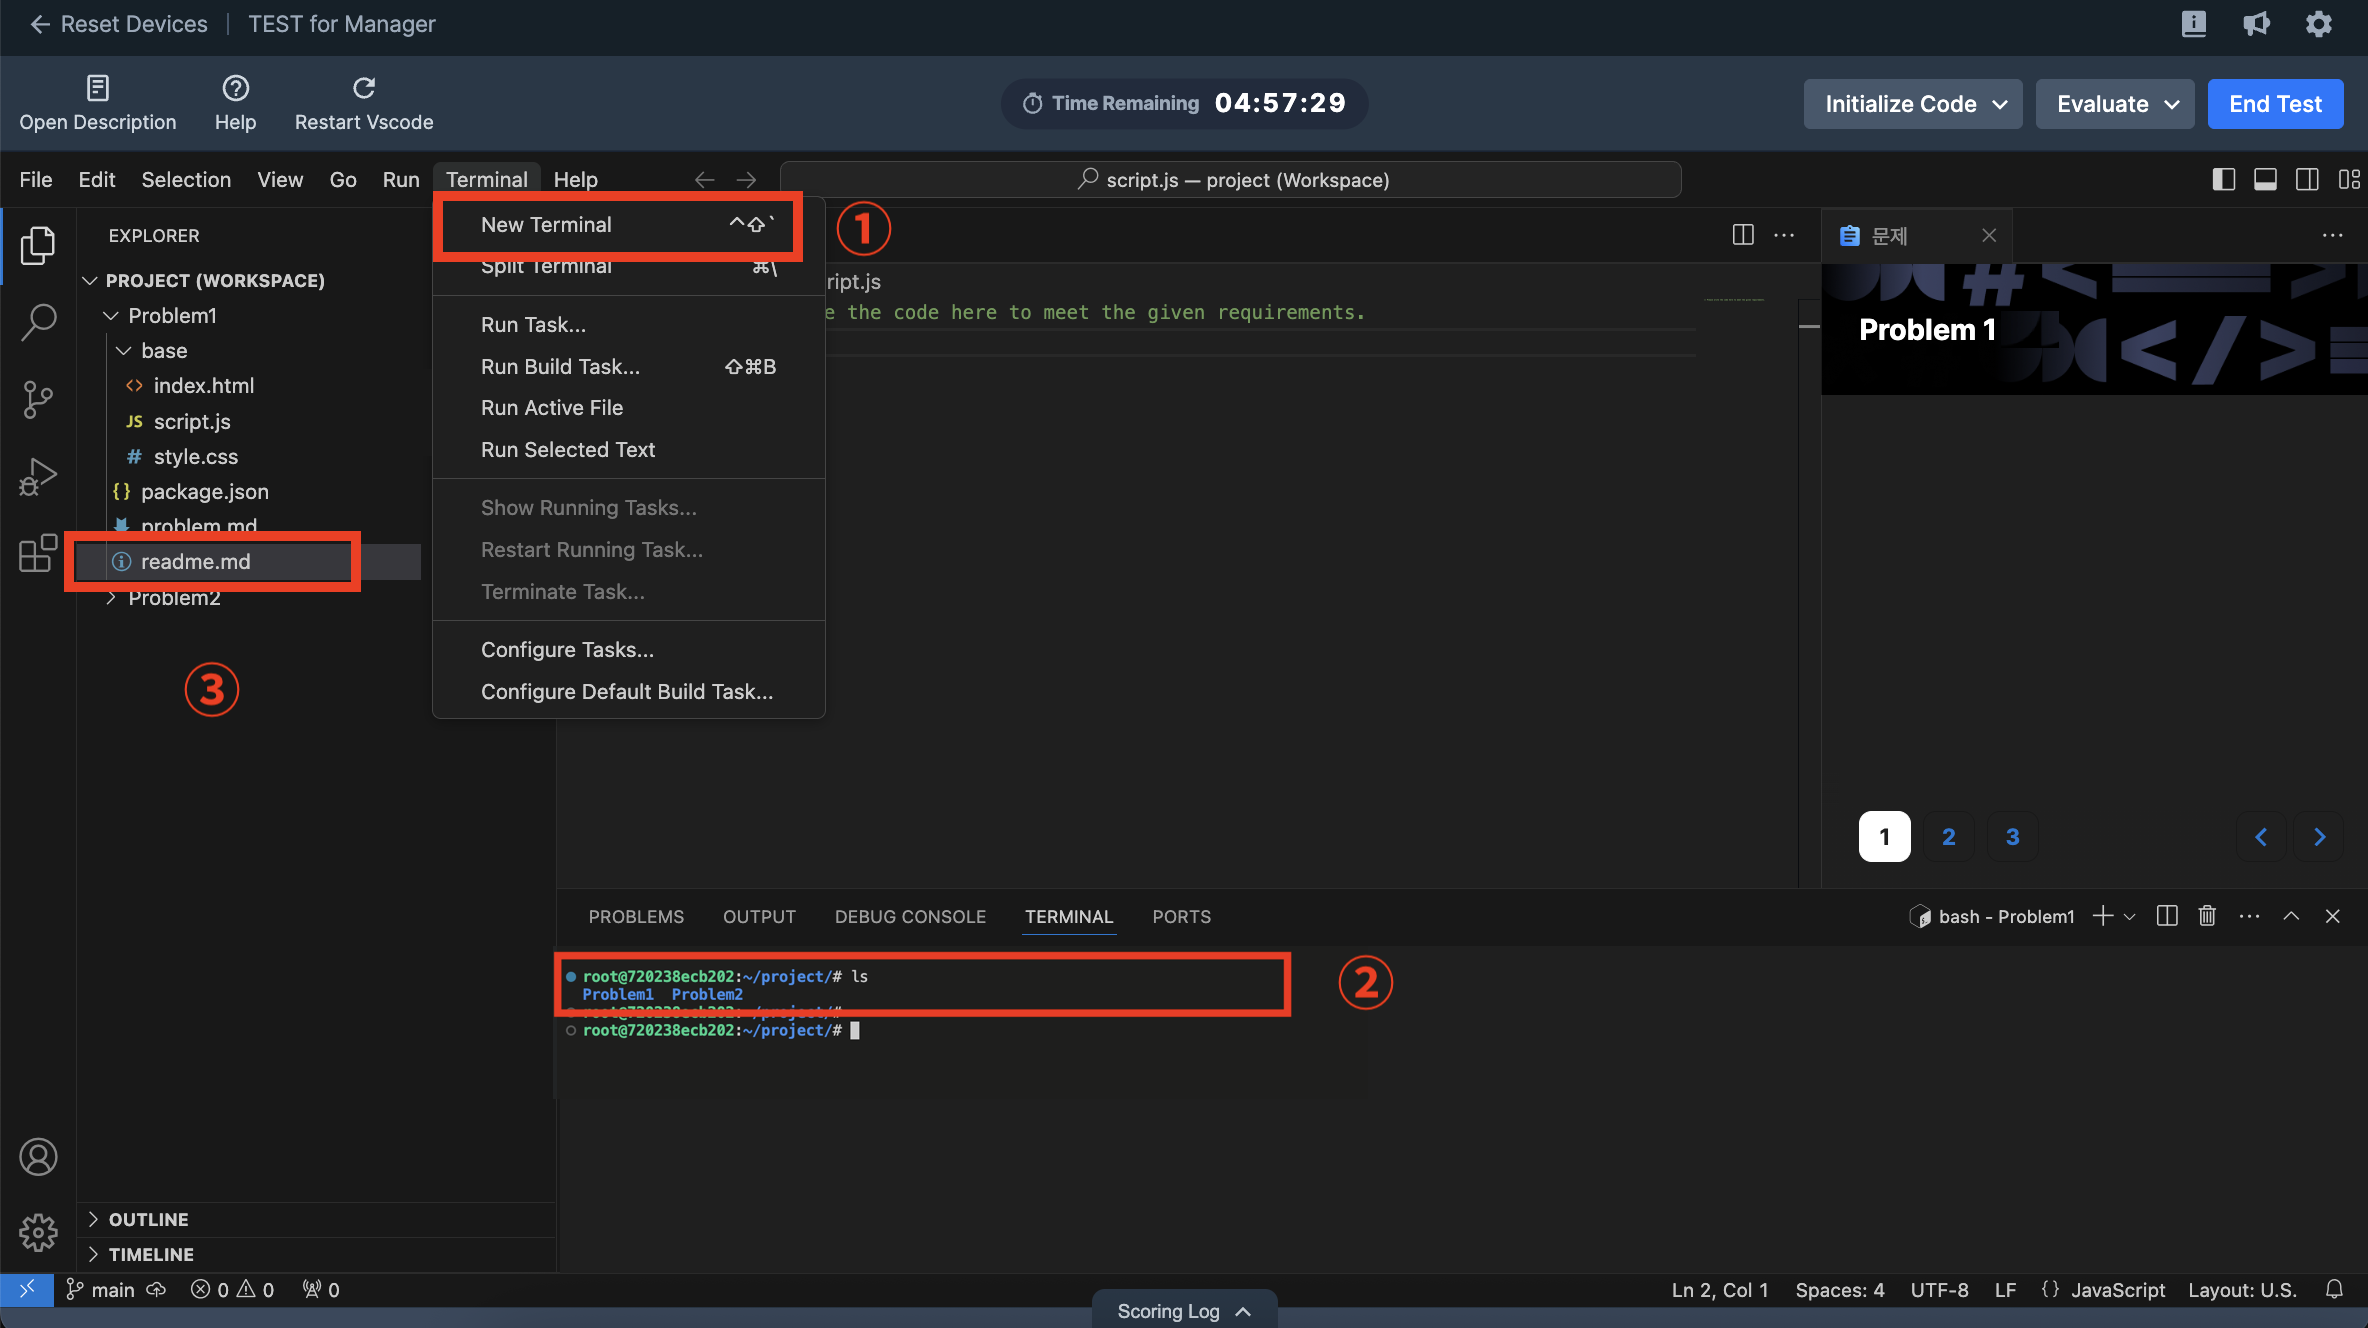This screenshot has width=2368, height=1328.
Task: Toggle the secondary side bar visibility
Action: pyautogui.click(x=2307, y=180)
